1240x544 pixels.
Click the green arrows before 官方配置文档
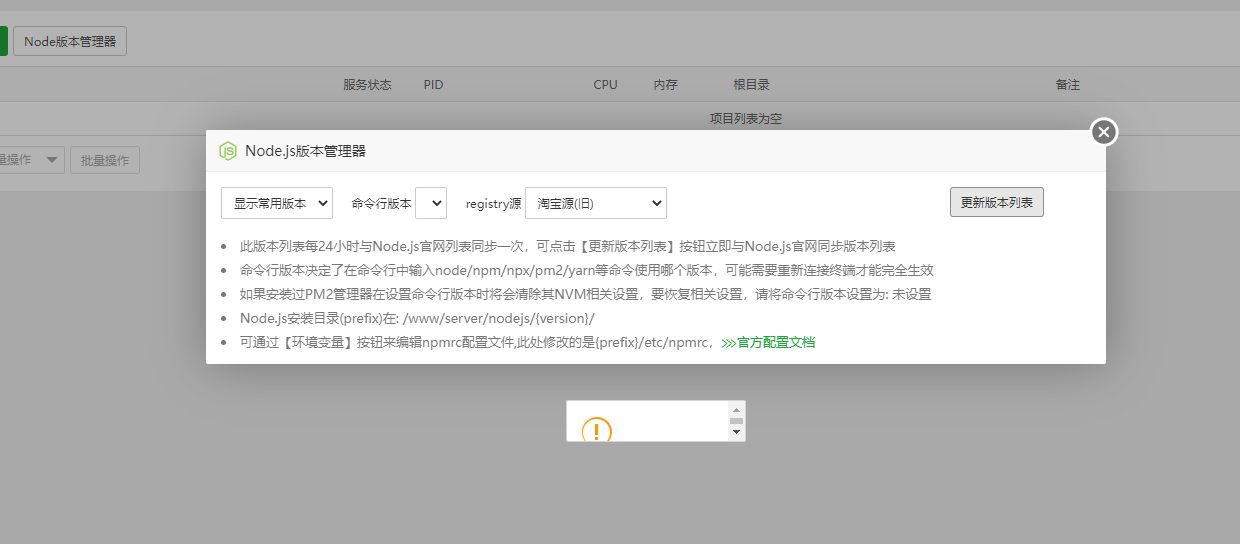pyautogui.click(x=728, y=343)
